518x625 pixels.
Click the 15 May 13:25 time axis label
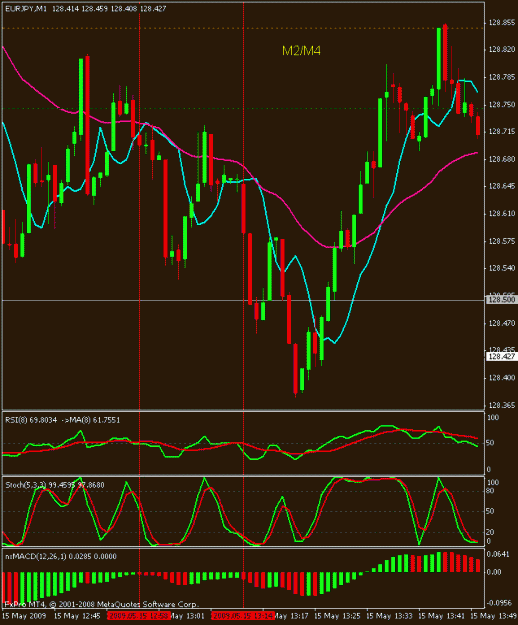[x=337, y=616]
